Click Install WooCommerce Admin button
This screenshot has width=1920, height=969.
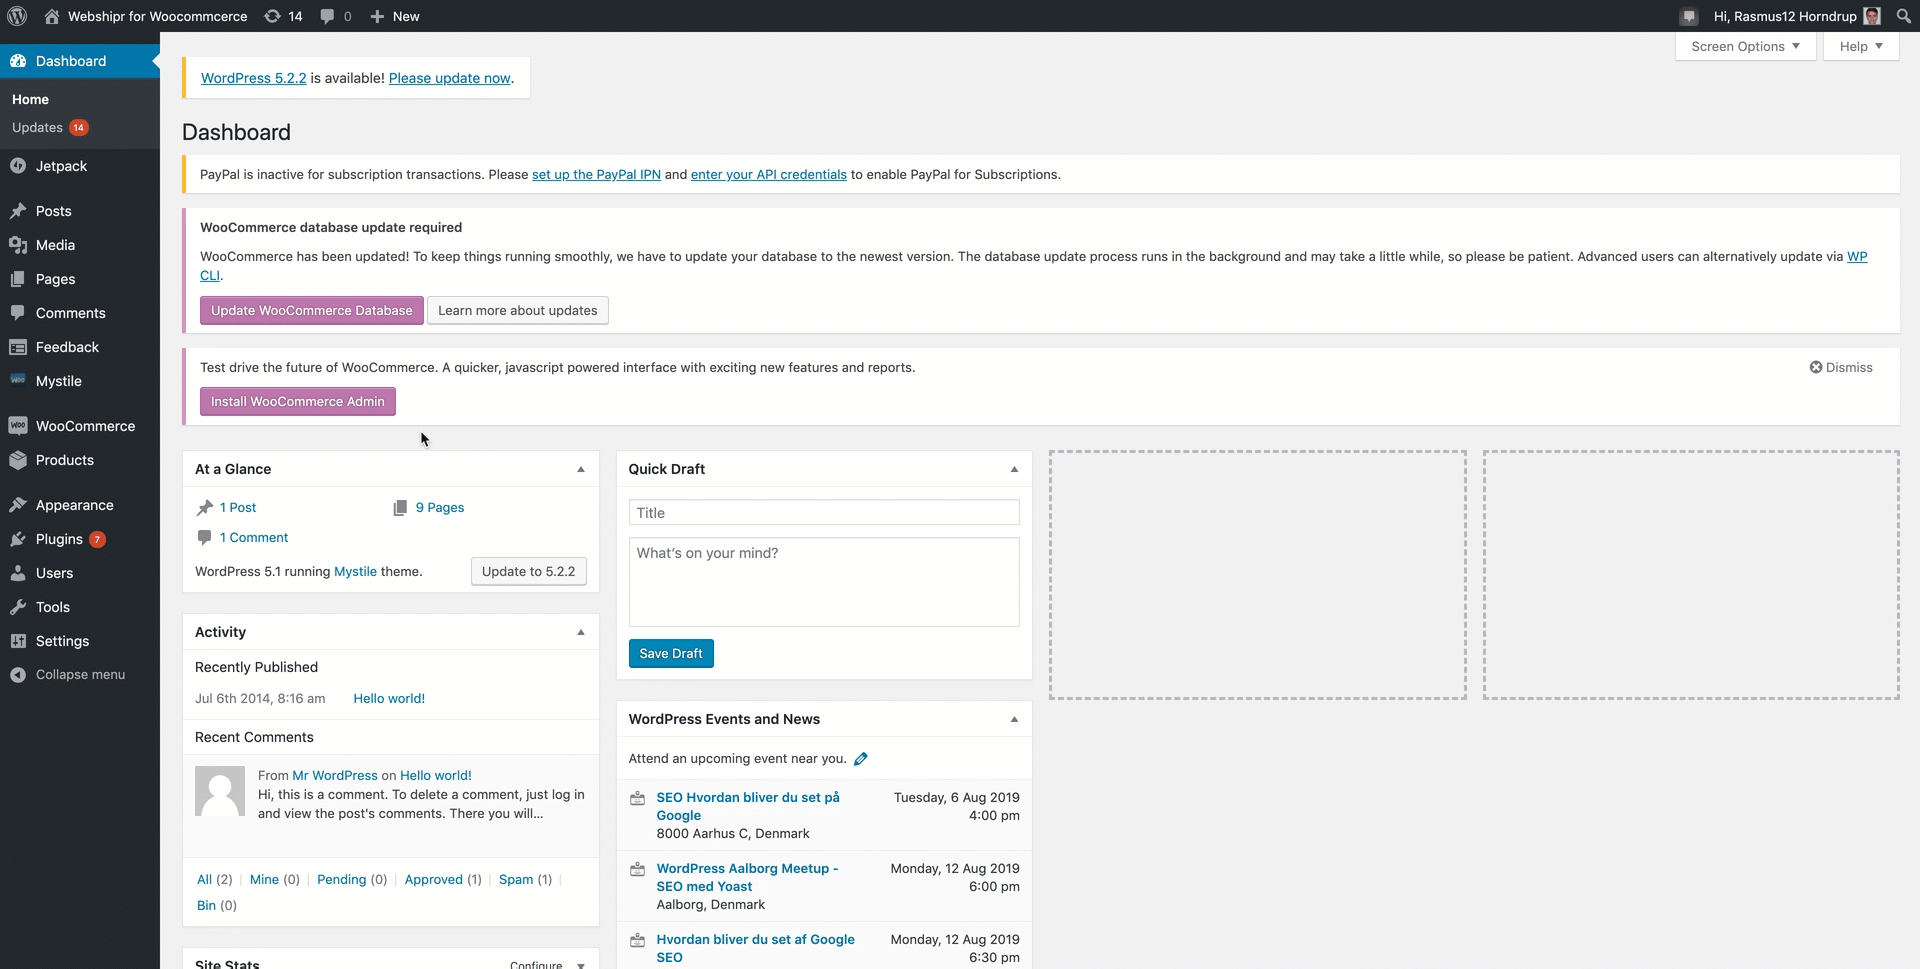coord(297,401)
